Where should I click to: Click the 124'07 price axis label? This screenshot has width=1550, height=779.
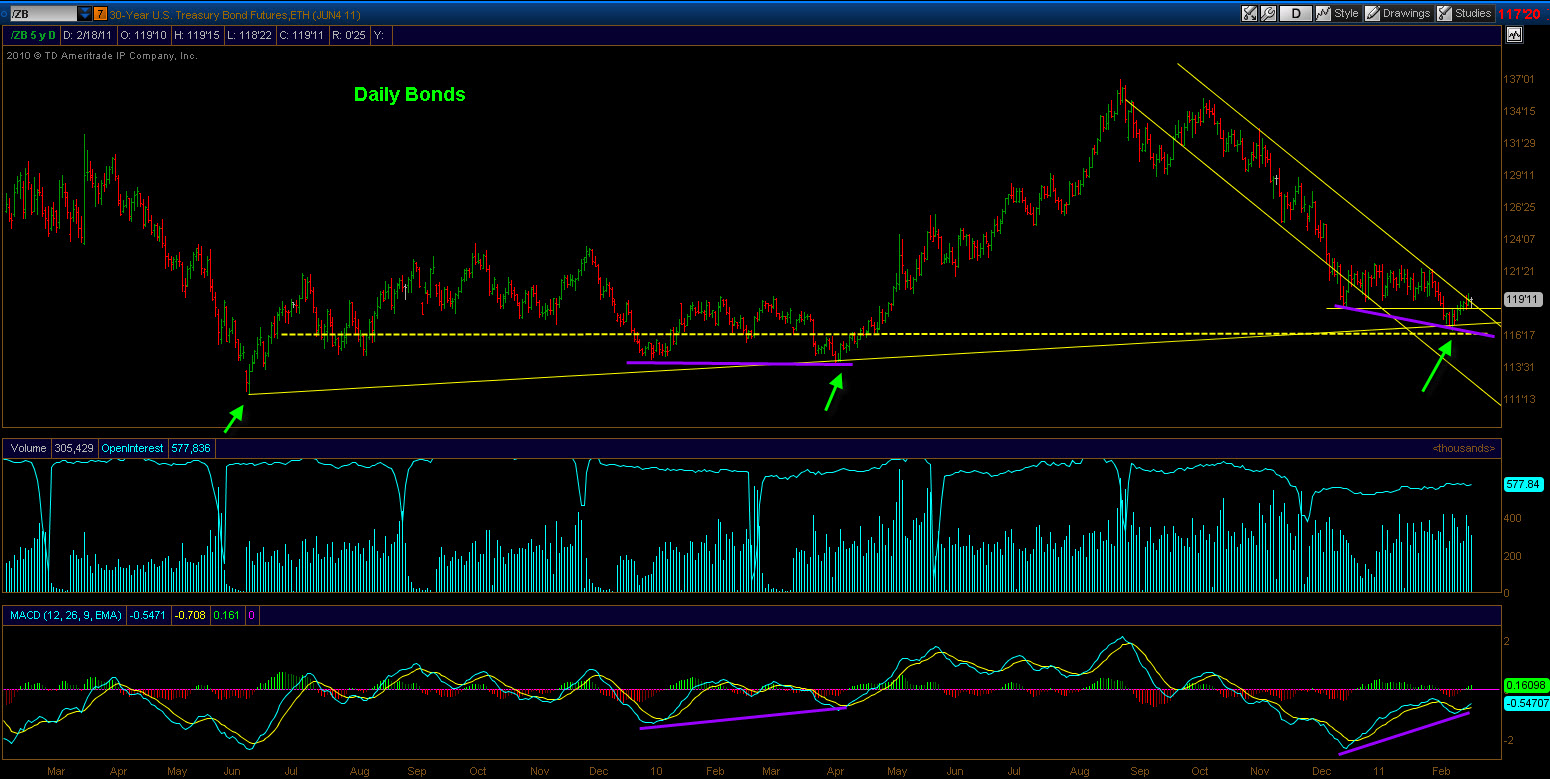1519,240
